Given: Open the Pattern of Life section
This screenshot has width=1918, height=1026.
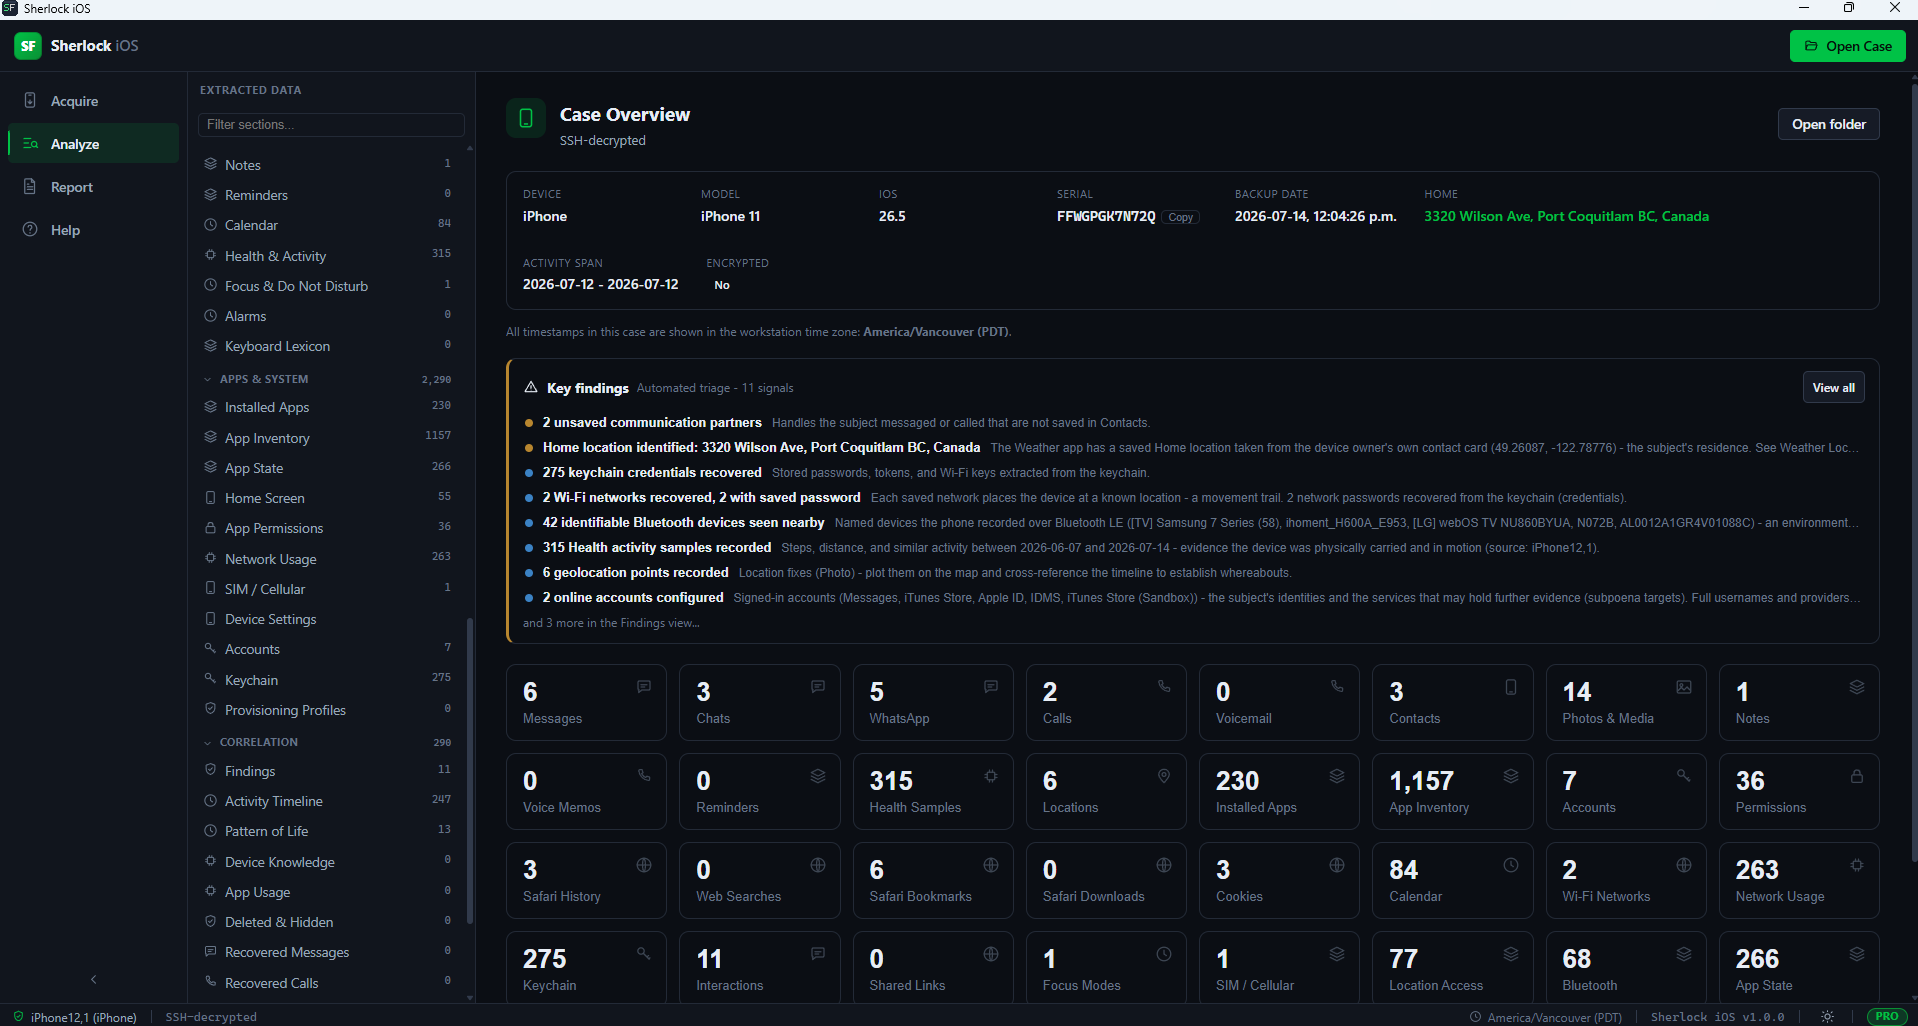Looking at the screenshot, I should point(328,831).
